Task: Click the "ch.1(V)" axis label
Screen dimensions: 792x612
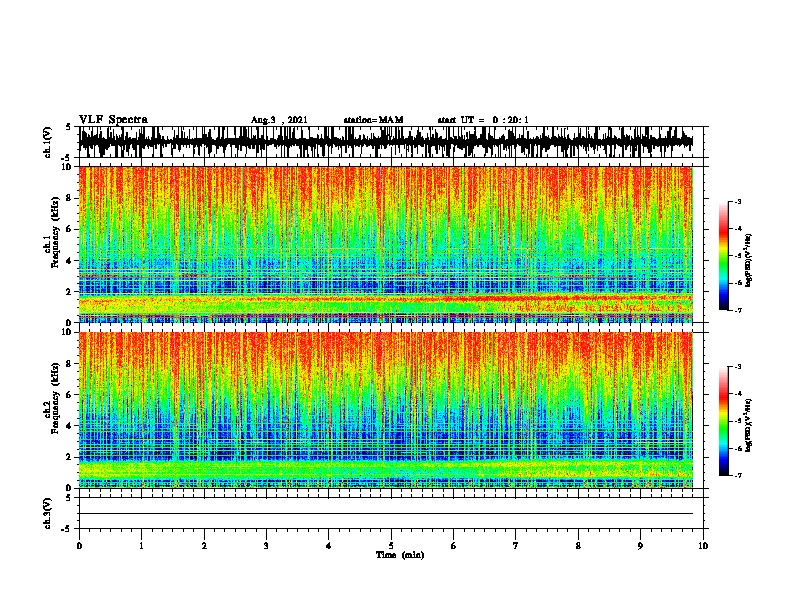Action: click(48, 142)
